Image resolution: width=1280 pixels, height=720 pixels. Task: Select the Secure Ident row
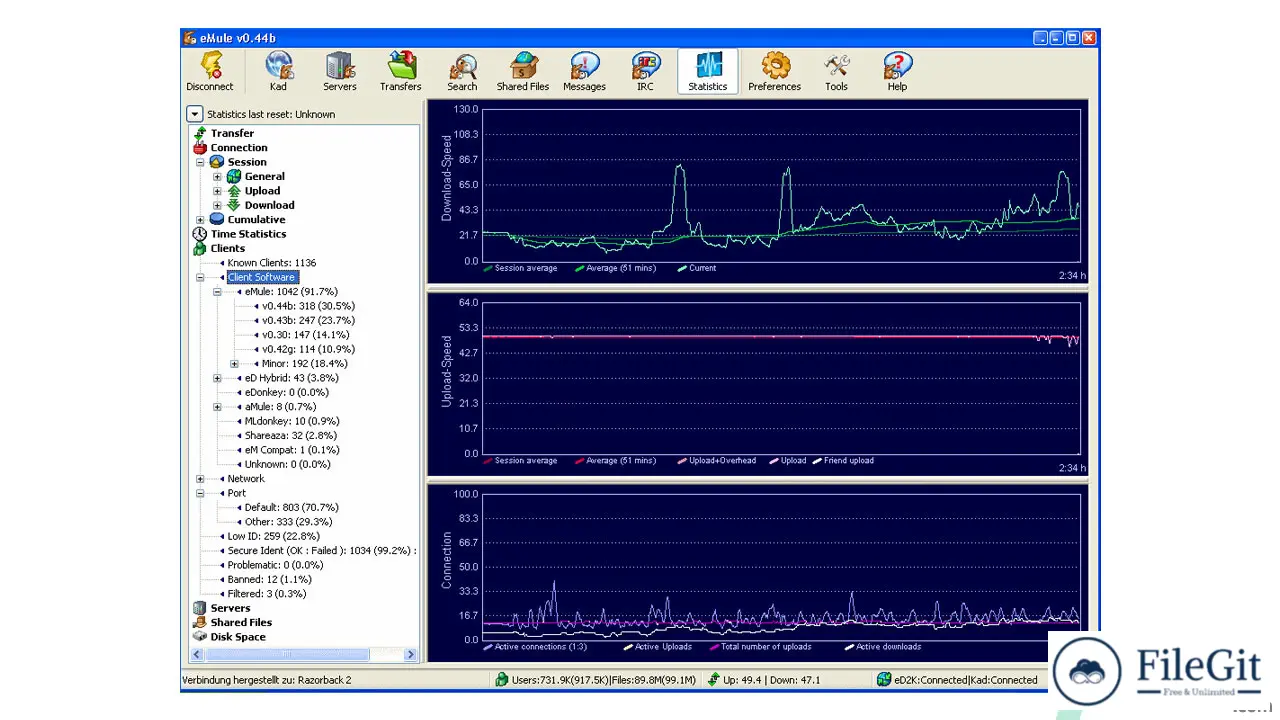321,551
